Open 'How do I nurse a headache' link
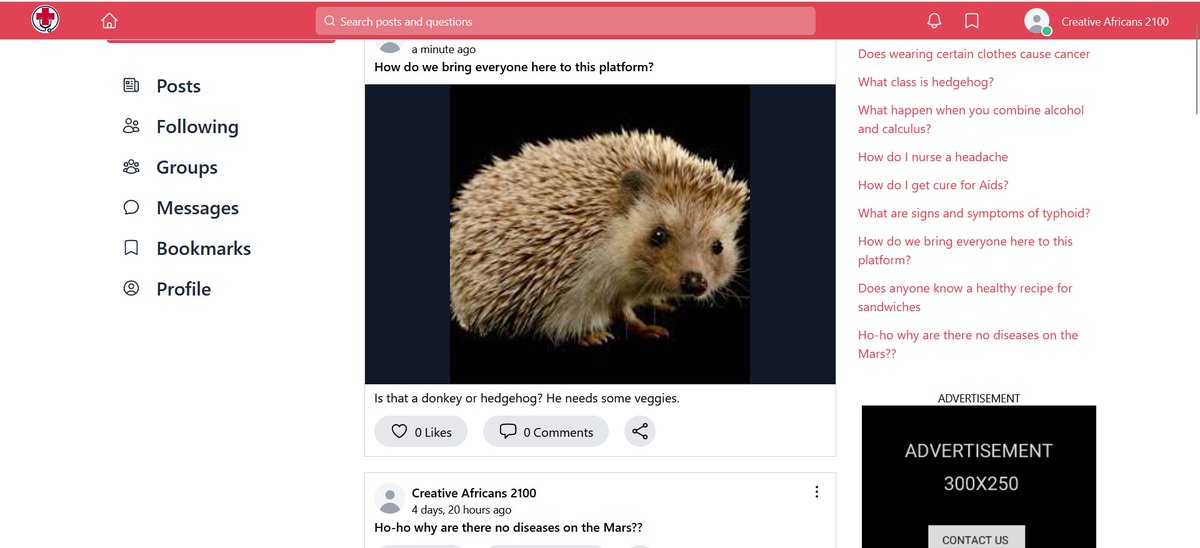 click(x=933, y=157)
